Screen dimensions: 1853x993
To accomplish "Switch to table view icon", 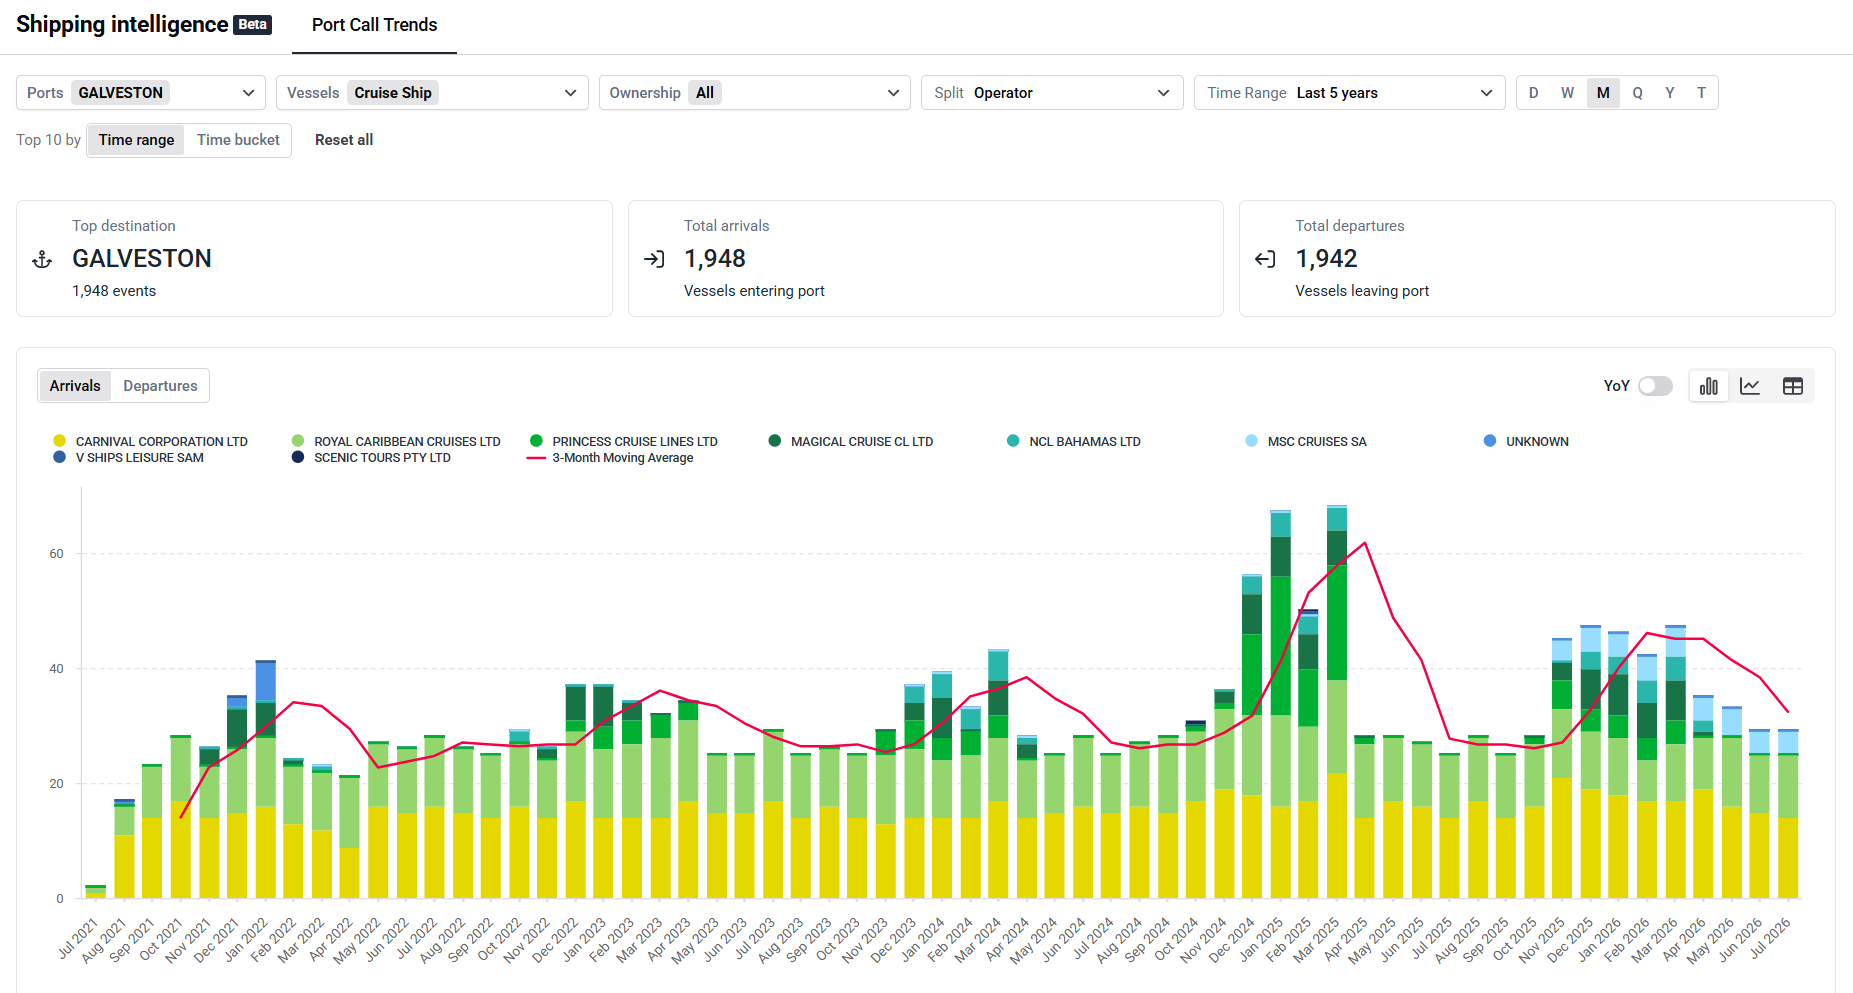I will pyautogui.click(x=1793, y=386).
